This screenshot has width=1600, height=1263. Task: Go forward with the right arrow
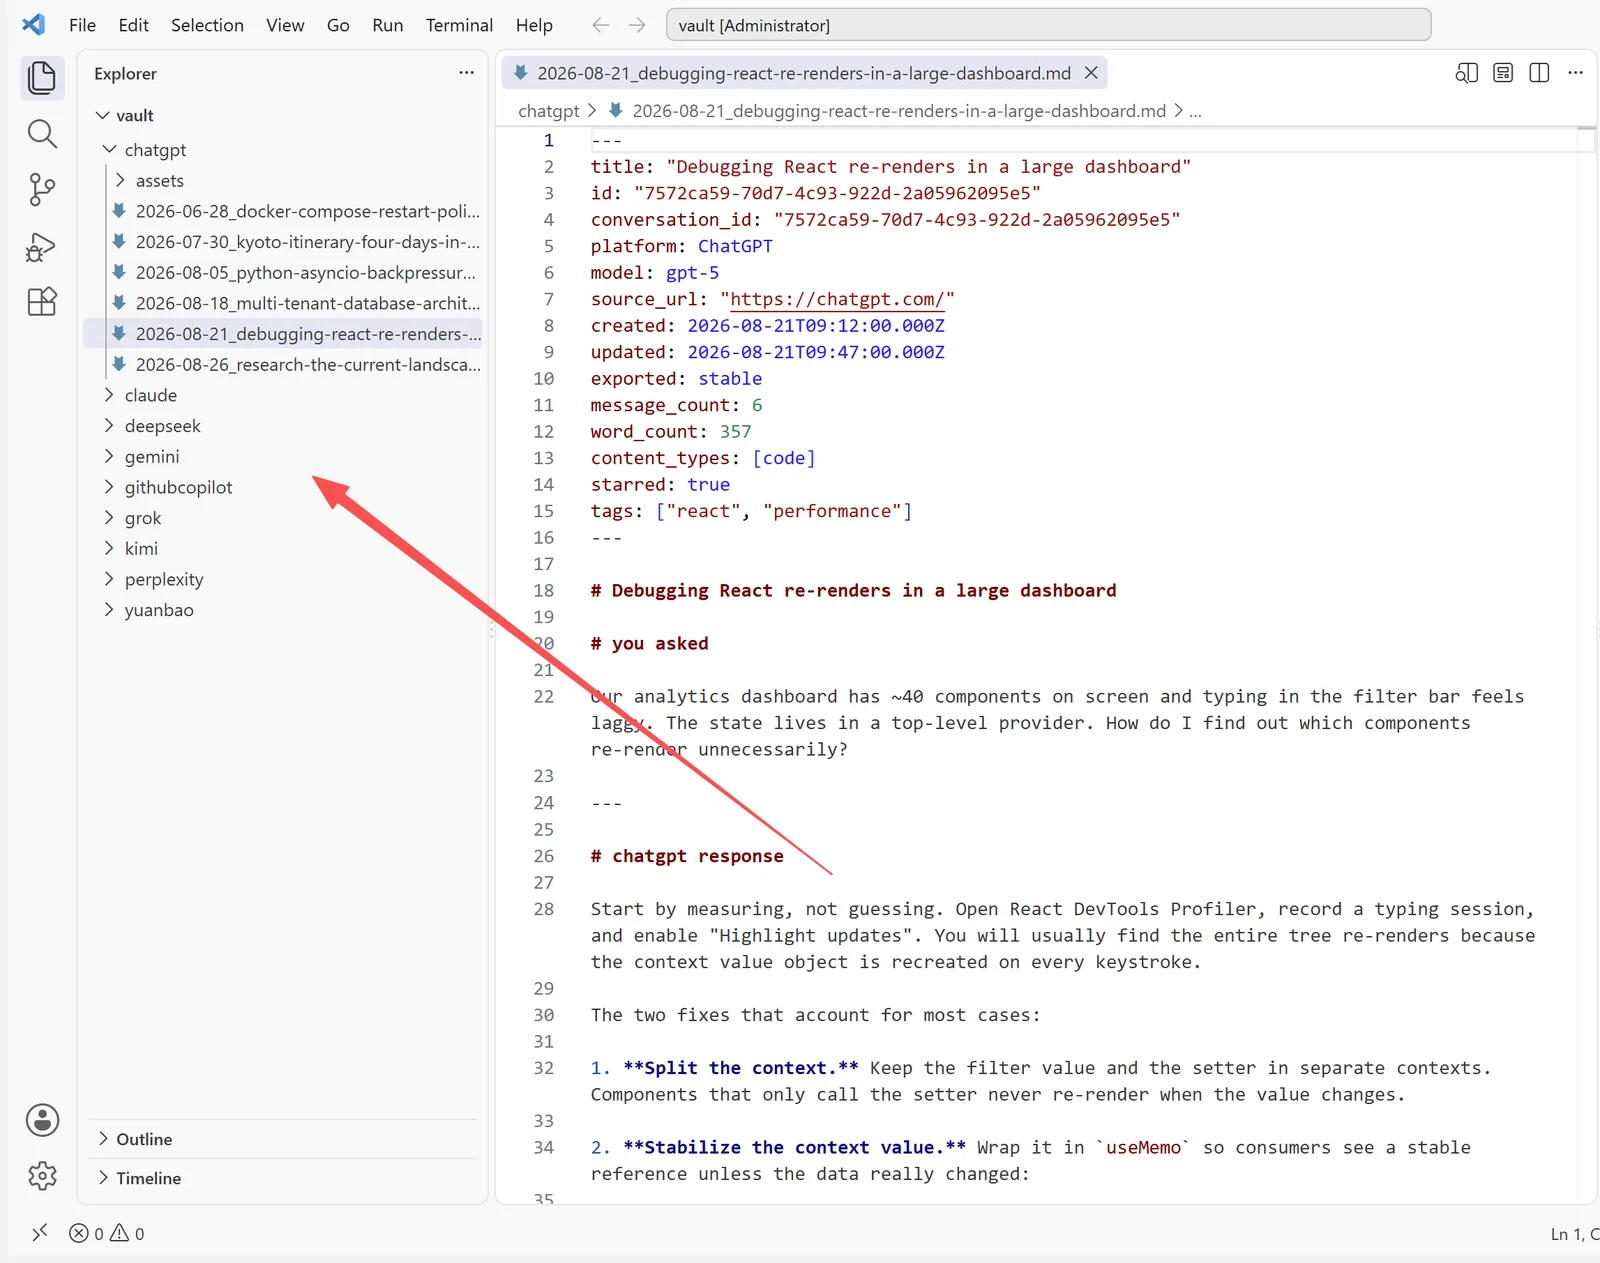tap(637, 25)
